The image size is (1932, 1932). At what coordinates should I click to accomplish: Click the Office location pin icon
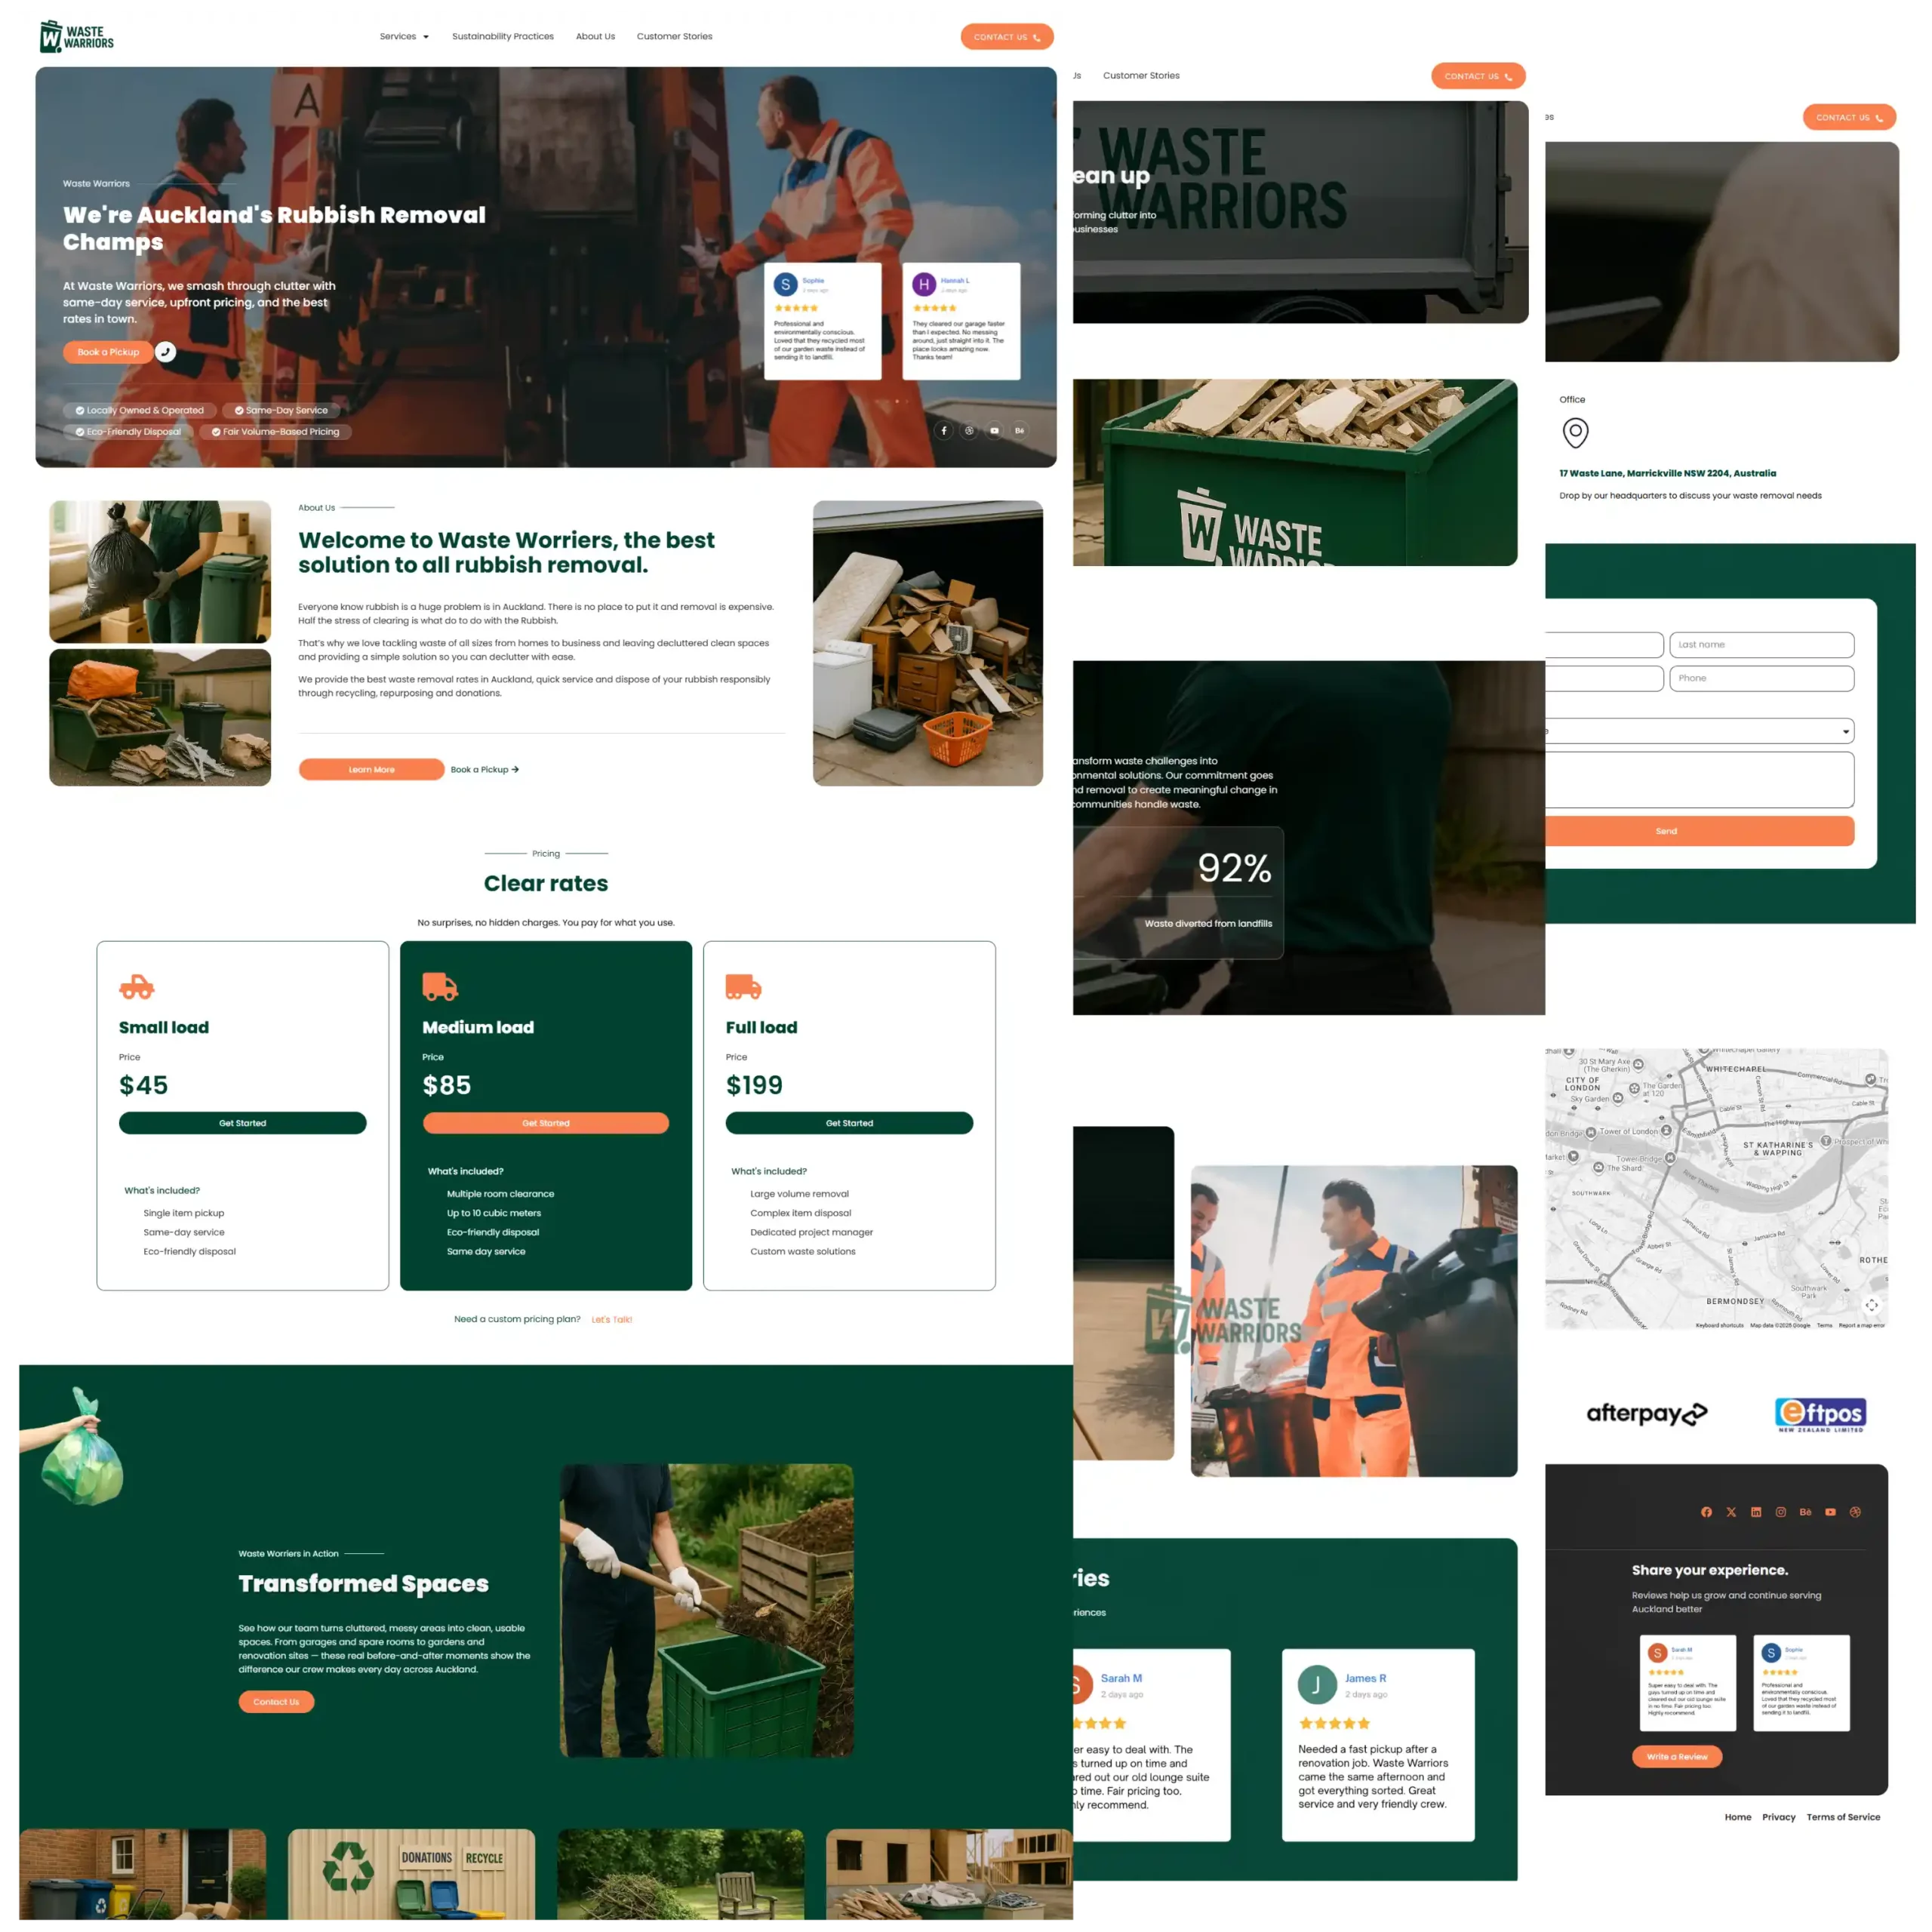(1575, 433)
